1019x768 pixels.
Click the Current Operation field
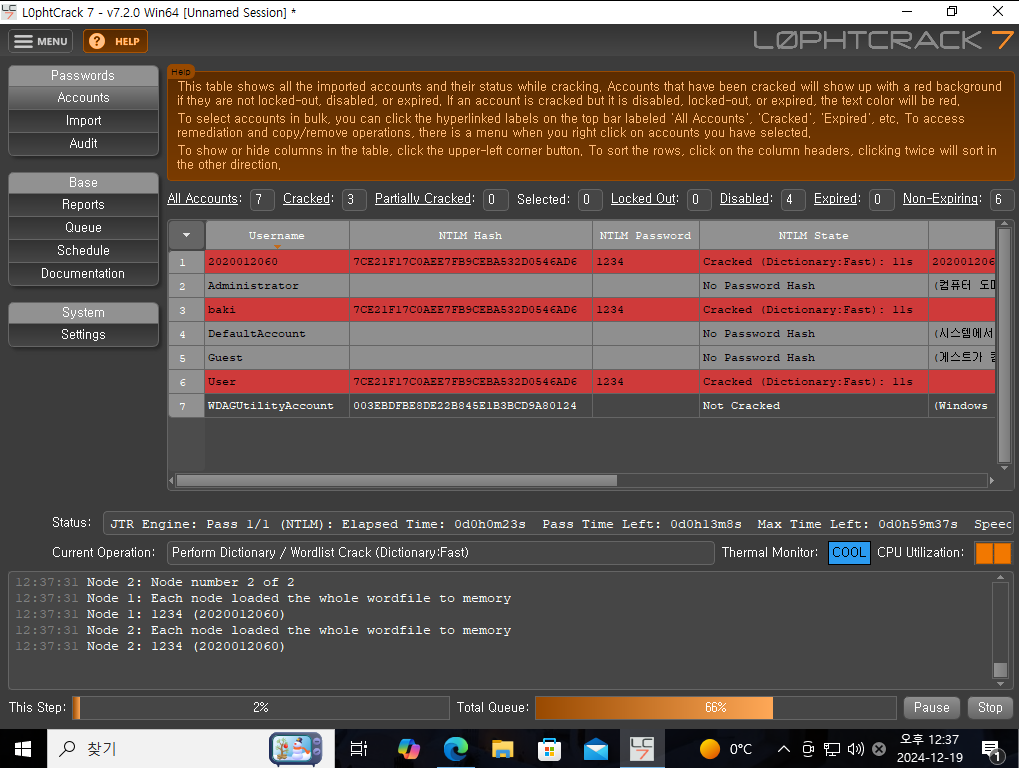click(x=441, y=552)
